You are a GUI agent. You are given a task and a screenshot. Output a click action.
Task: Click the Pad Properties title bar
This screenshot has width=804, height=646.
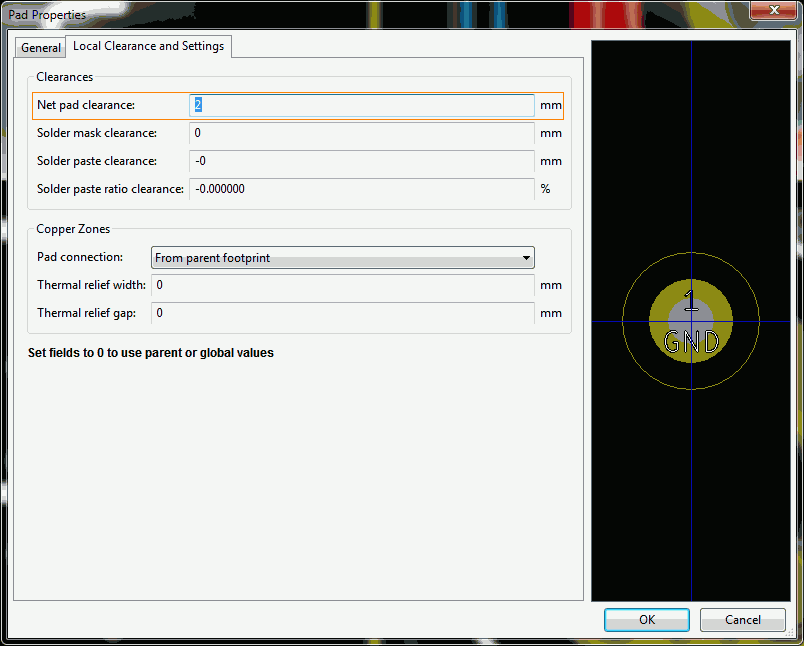tap(300, 14)
